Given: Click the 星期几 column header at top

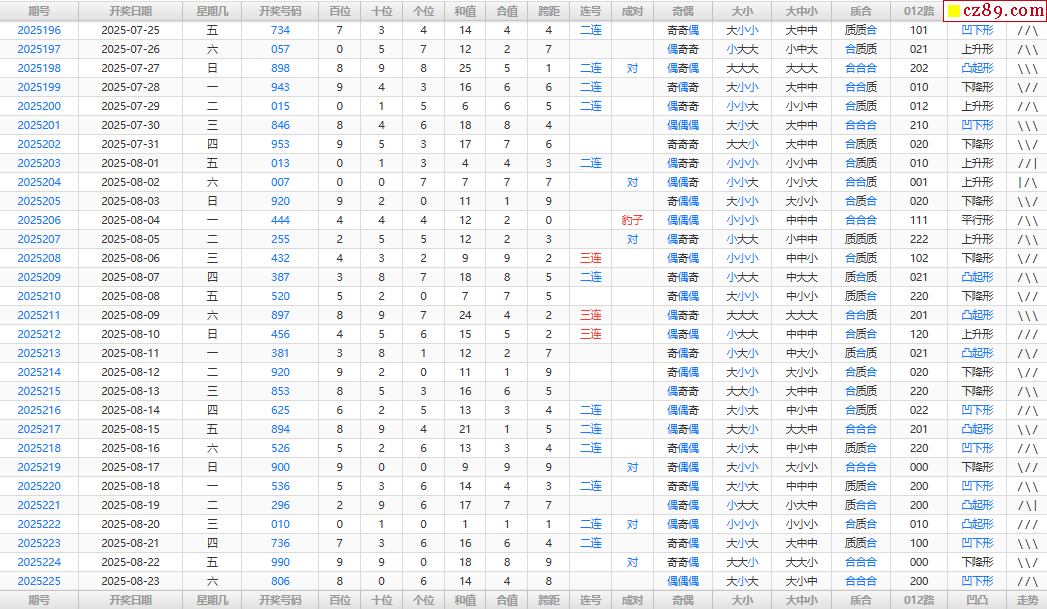Looking at the screenshot, I should coord(212,11).
